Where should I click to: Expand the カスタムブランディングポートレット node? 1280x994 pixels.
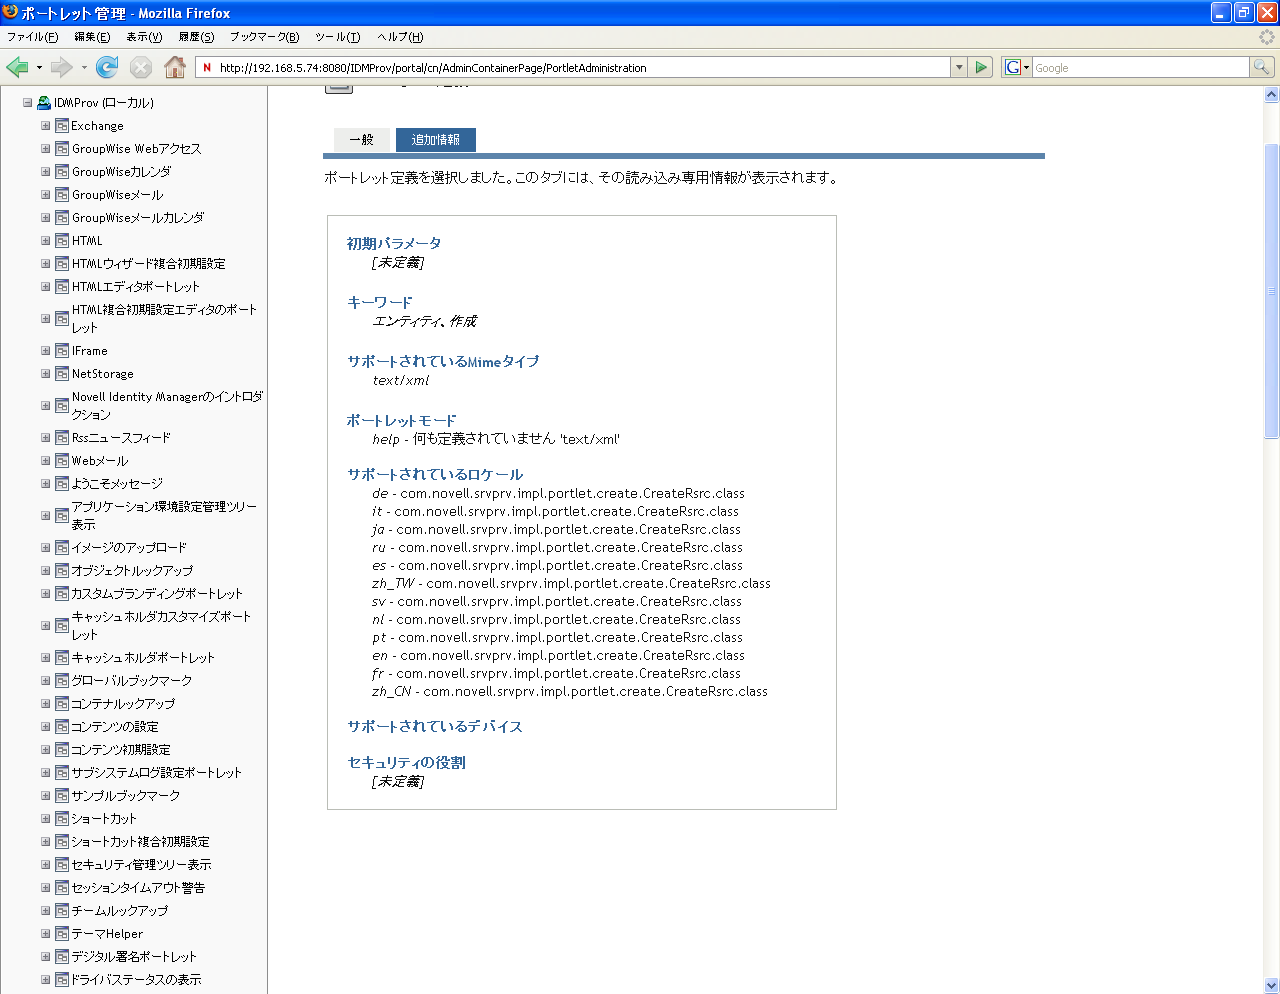click(45, 594)
